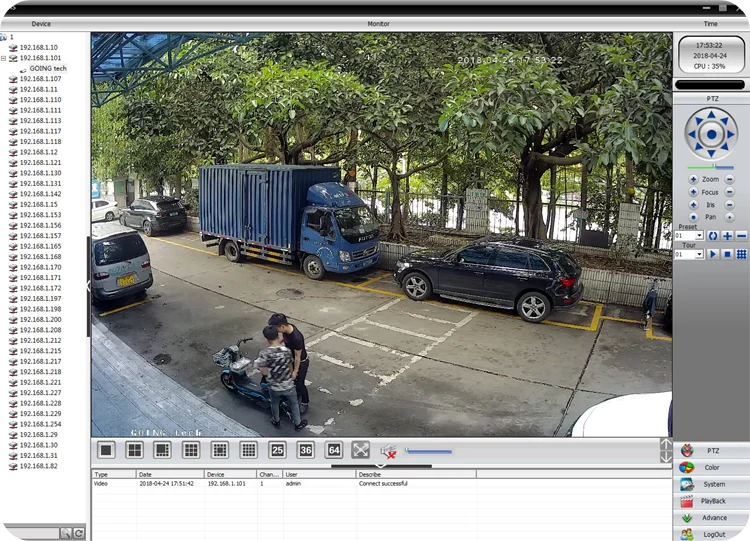The height and width of the screenshot is (541, 750).
Task: Move camera up-left with PTZ diagonal arrow
Action: 699,121
